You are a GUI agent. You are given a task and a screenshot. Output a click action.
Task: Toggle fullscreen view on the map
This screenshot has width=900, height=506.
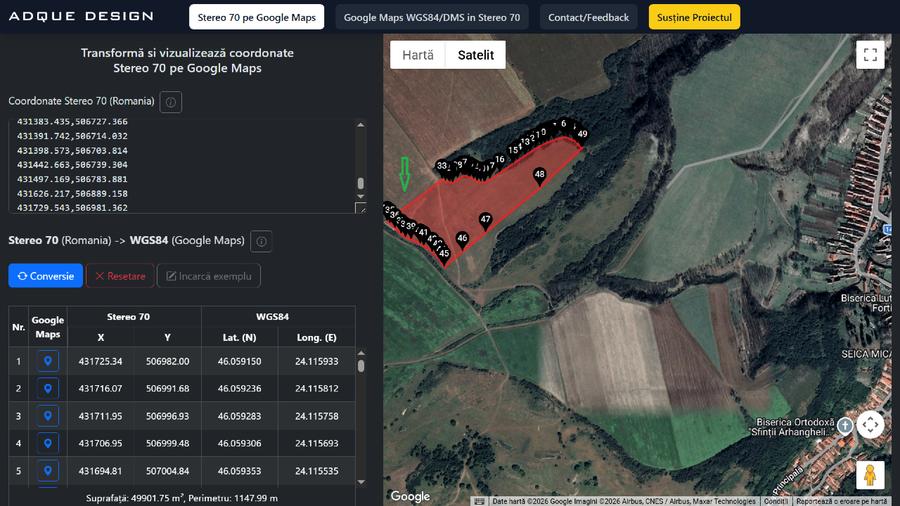[870, 55]
